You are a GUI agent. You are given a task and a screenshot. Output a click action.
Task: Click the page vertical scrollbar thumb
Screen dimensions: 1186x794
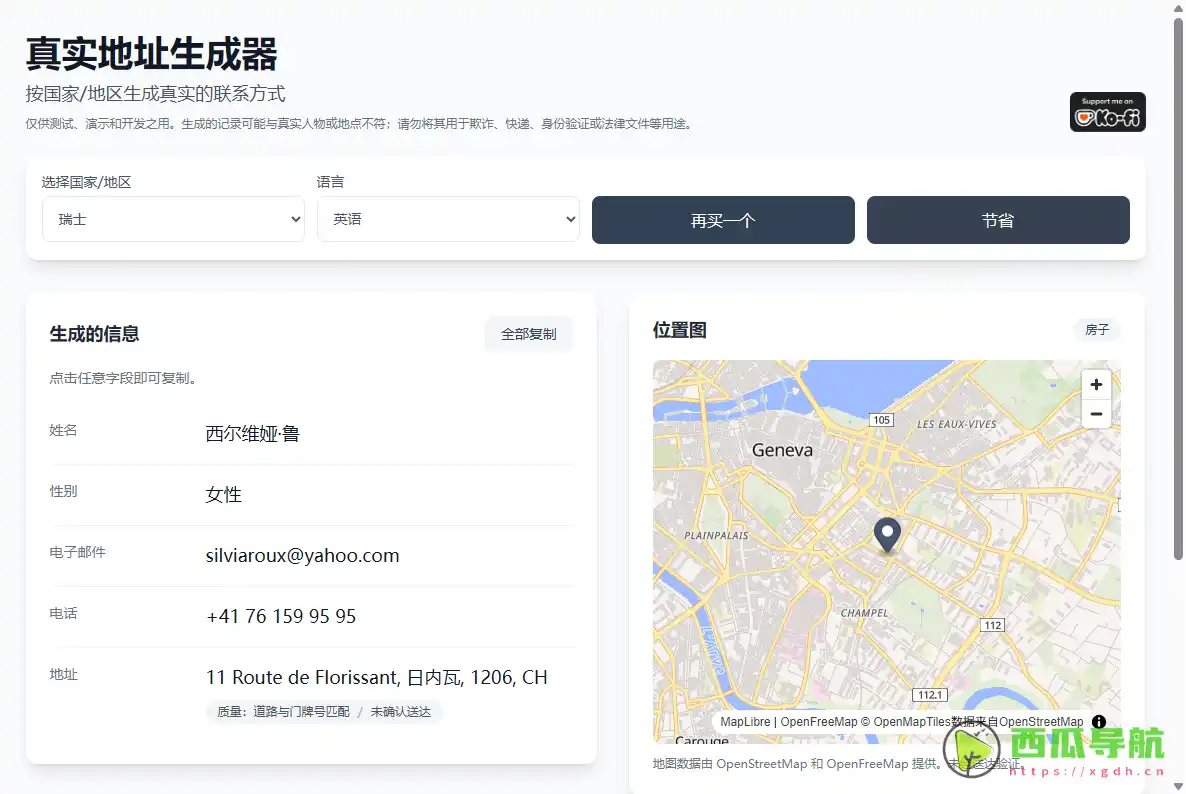1178,289
